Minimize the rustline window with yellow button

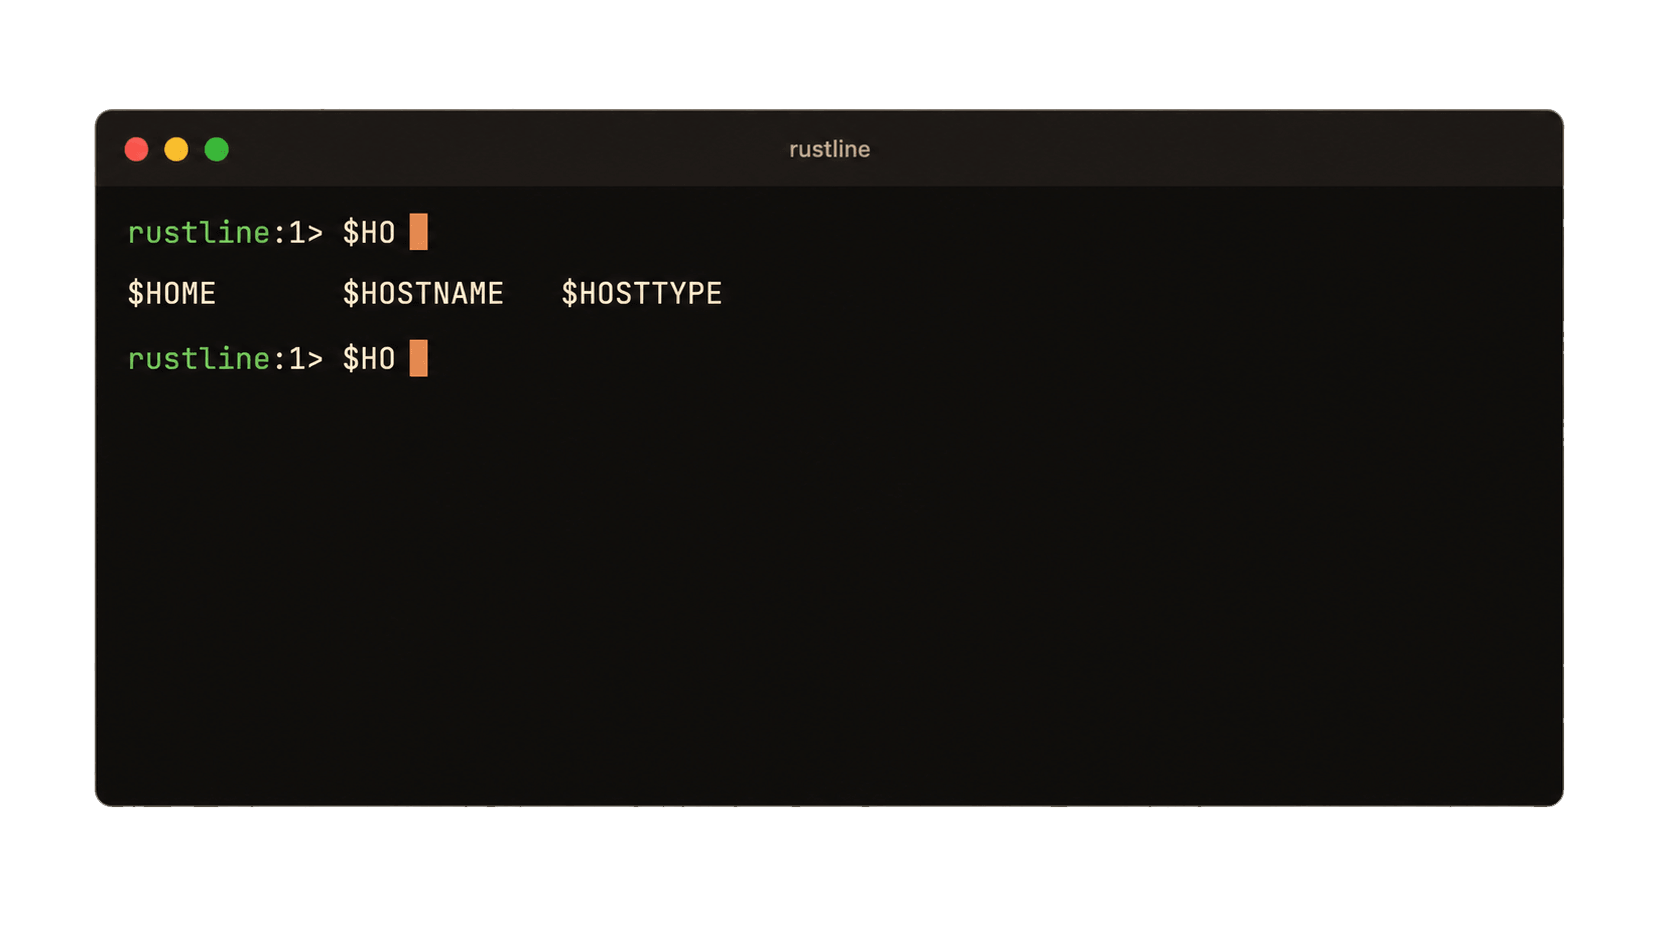(176, 150)
